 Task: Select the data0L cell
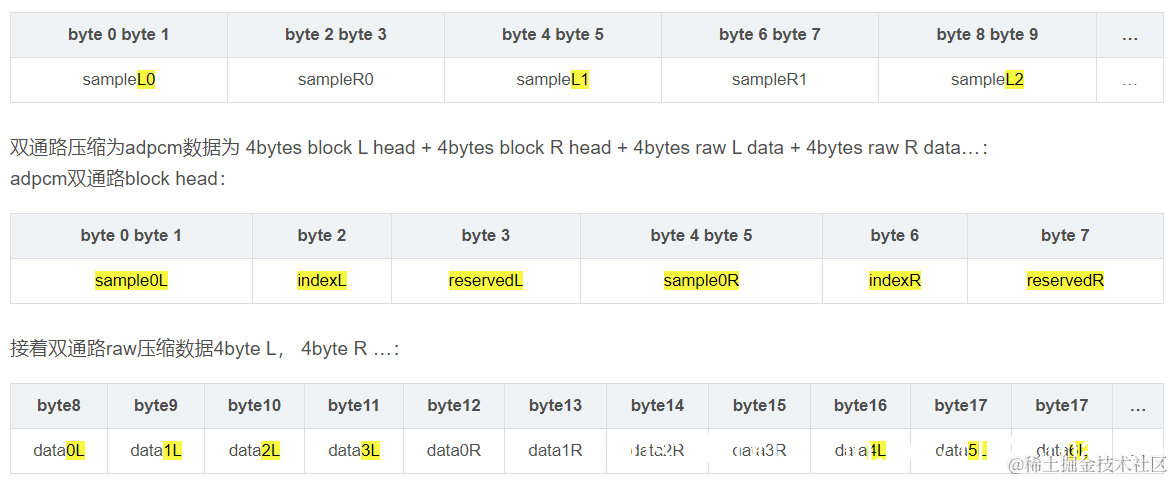click(x=59, y=450)
